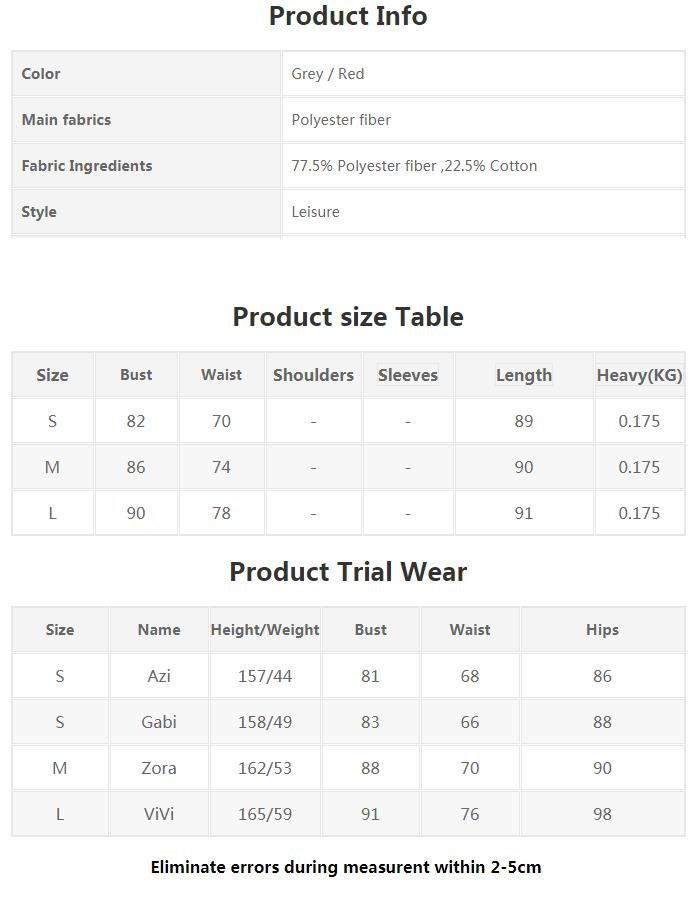The image size is (700, 899).
Task: Click the Heavy(KG) column header
Action: pos(639,375)
